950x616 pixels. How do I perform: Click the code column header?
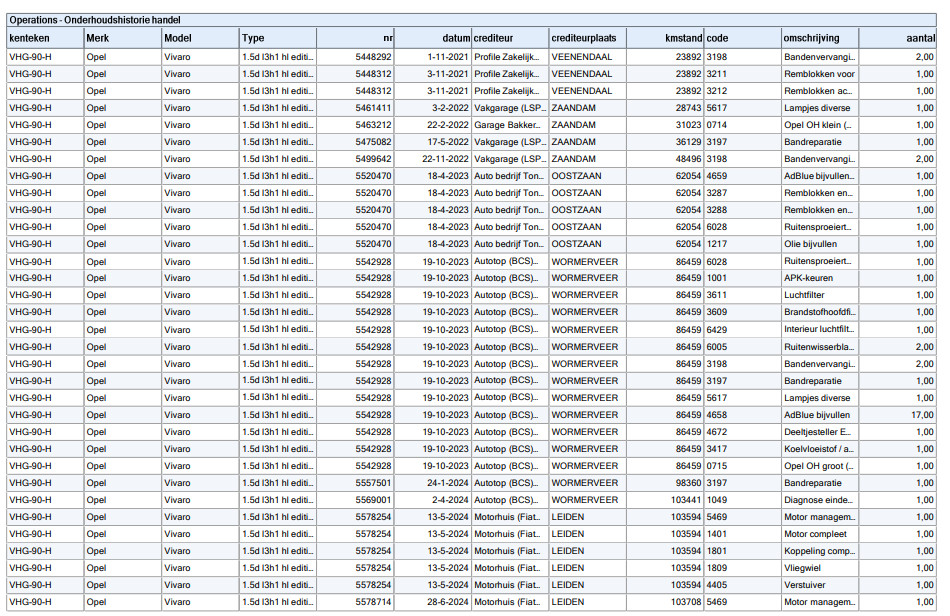(743, 38)
